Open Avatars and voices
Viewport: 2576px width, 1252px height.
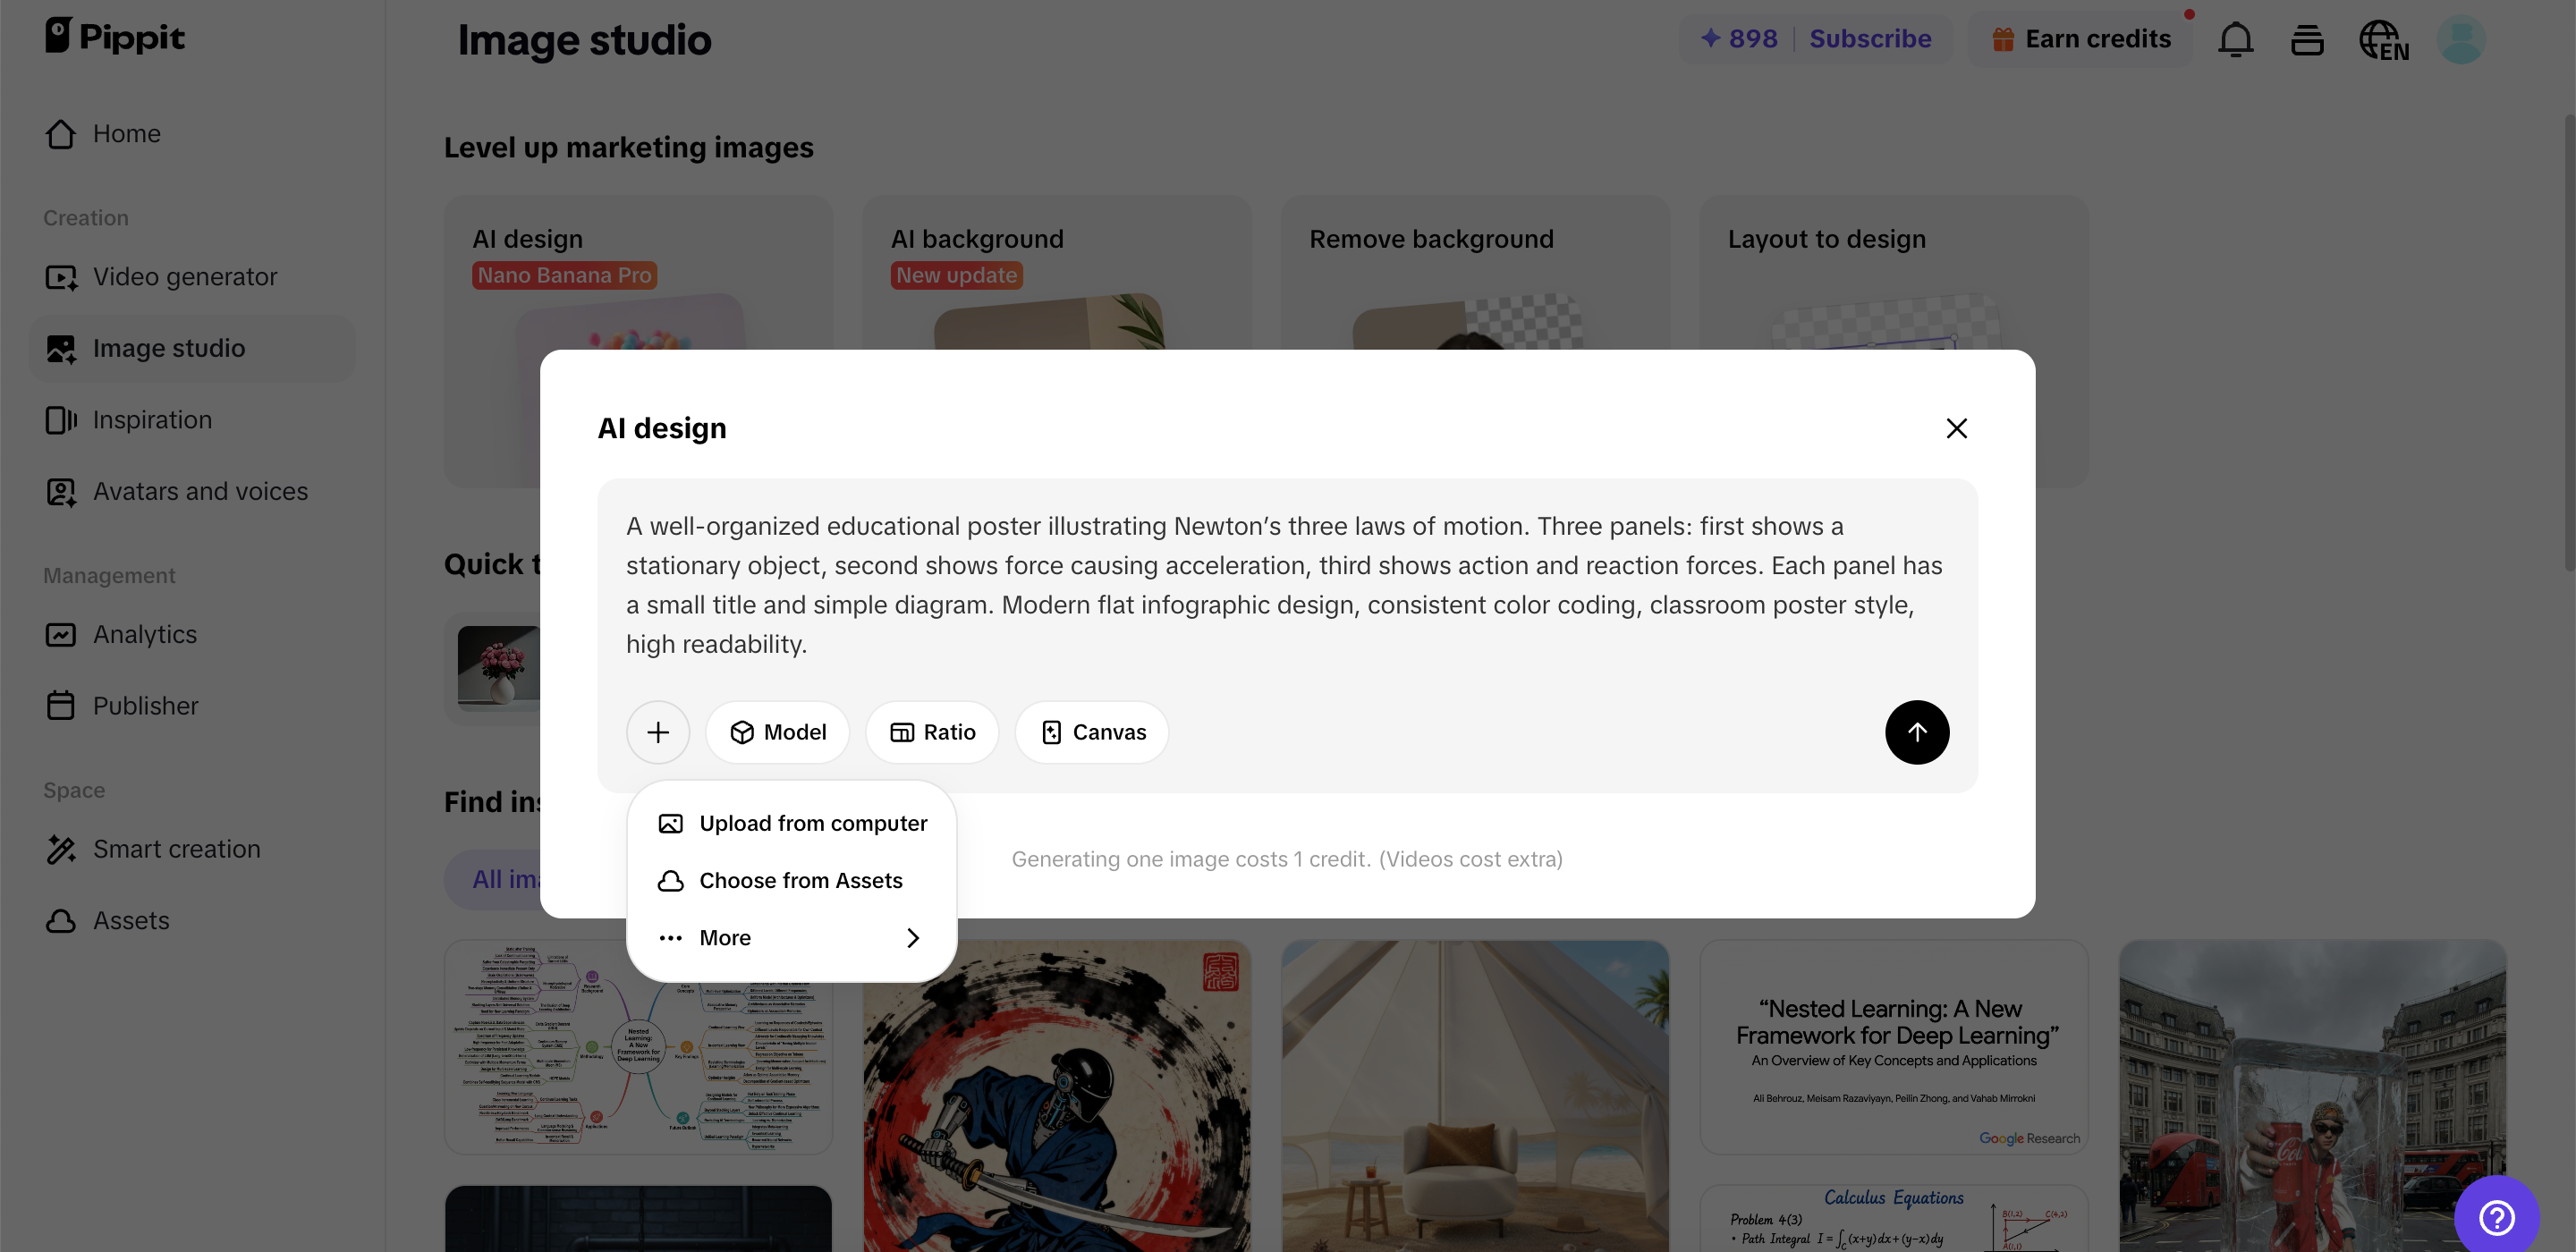(x=200, y=491)
